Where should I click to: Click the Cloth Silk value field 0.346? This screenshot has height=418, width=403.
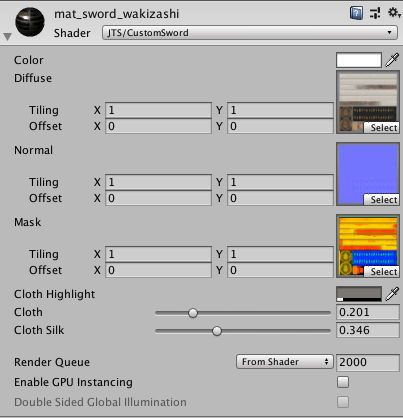tap(368, 330)
